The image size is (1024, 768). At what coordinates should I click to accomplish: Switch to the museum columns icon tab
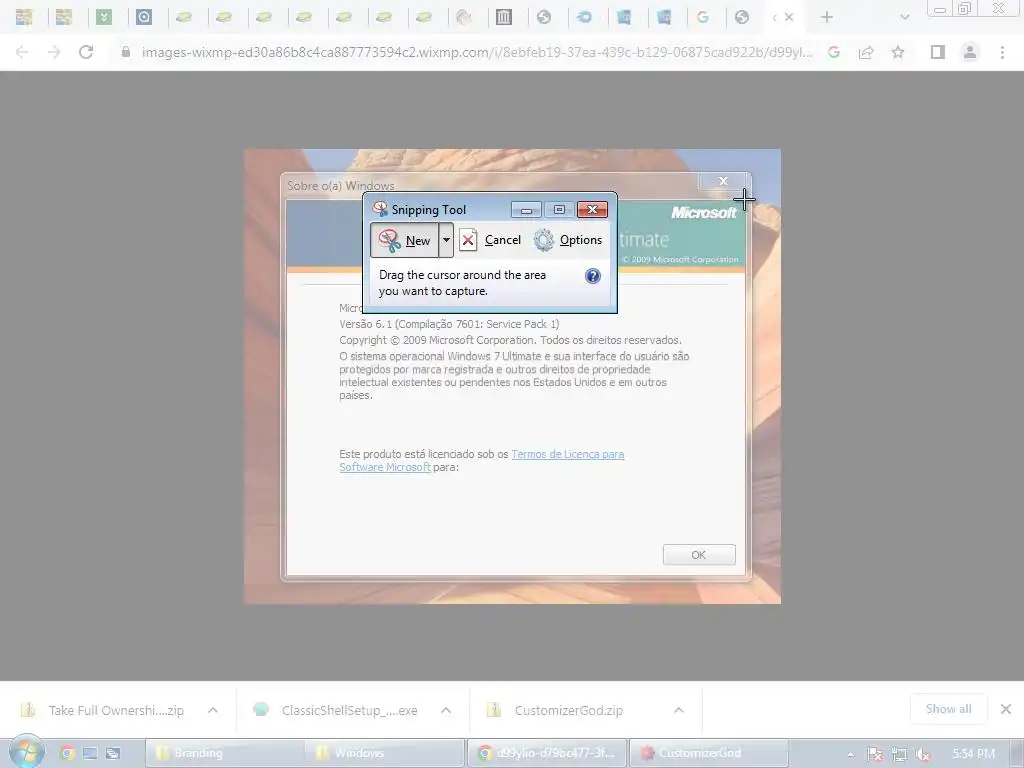(x=504, y=17)
